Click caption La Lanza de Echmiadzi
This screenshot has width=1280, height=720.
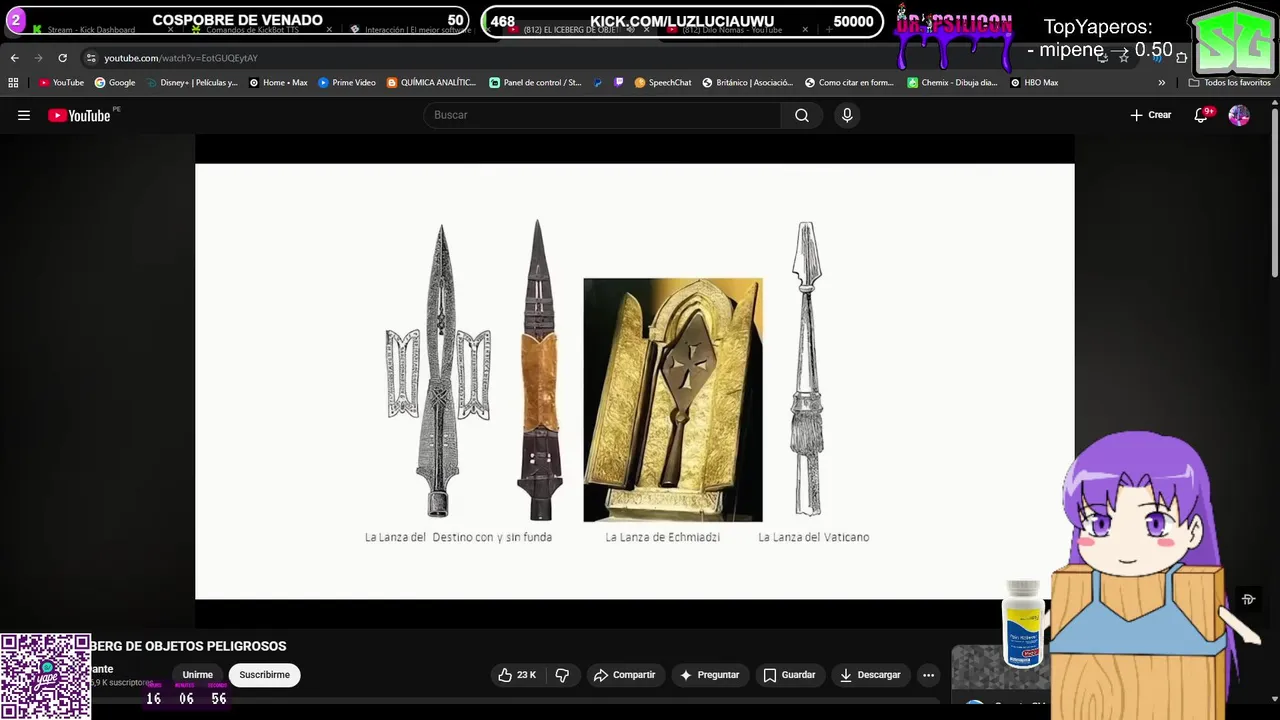(x=662, y=537)
